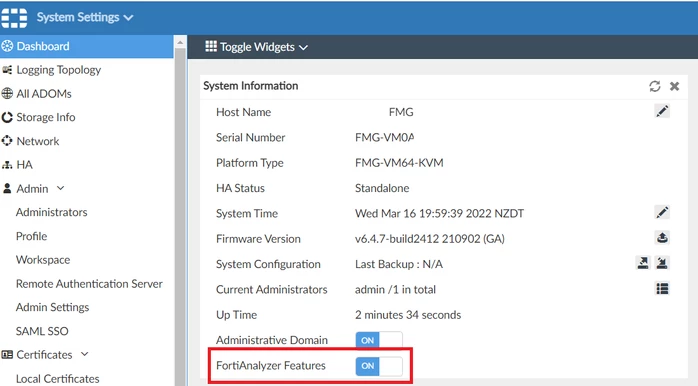698x386 pixels.
Task: Edit the System Time
Action: pos(662,212)
